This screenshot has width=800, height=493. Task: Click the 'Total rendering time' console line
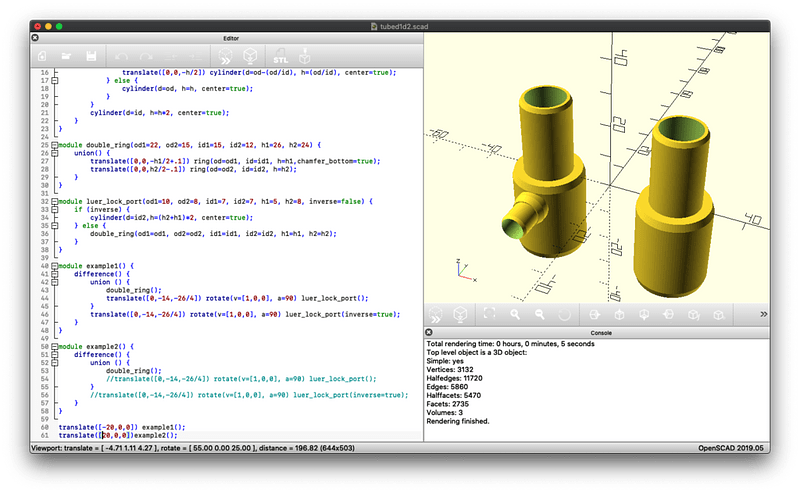click(x=510, y=344)
